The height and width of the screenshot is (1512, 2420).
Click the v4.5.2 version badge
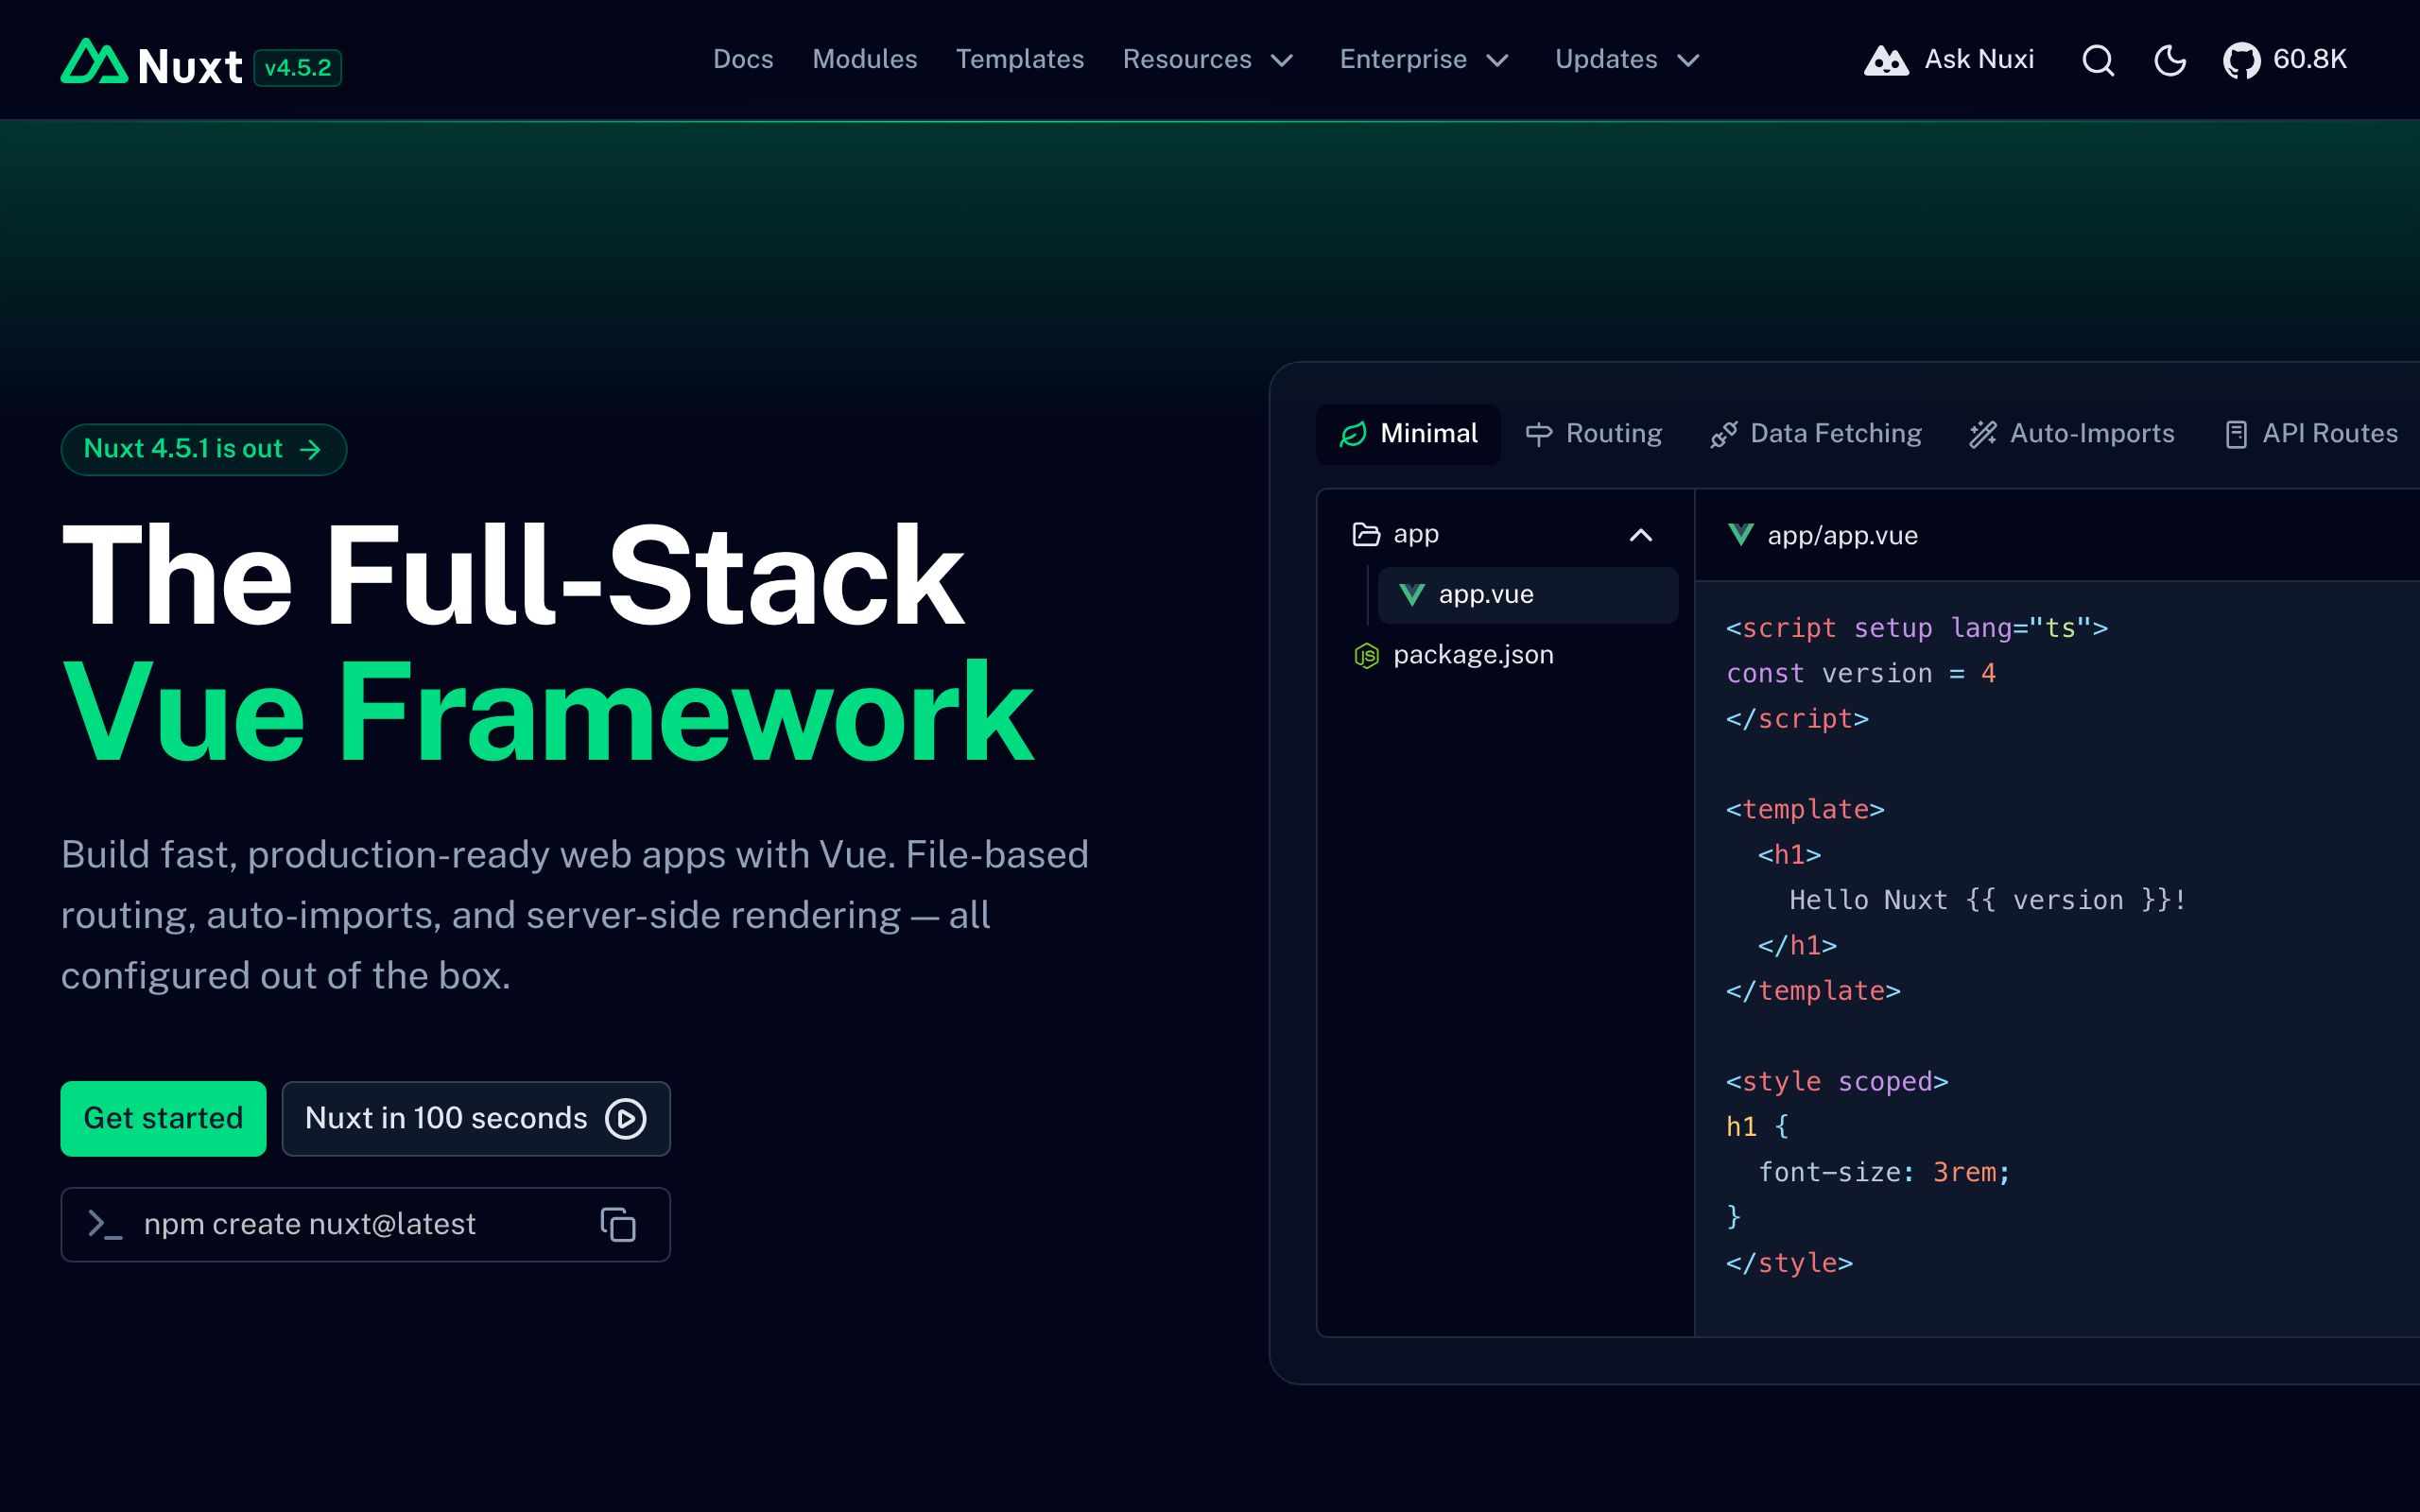click(298, 68)
